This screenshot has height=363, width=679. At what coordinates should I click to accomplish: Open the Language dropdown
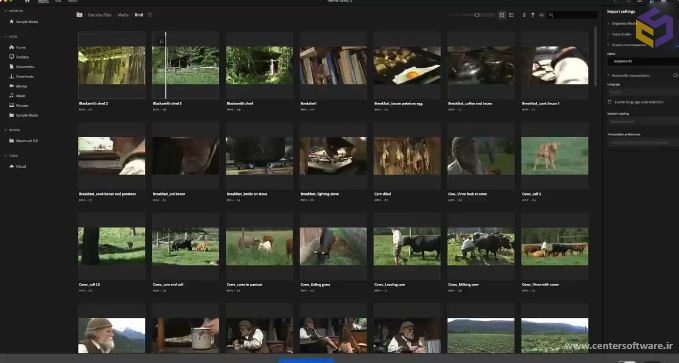point(643,91)
